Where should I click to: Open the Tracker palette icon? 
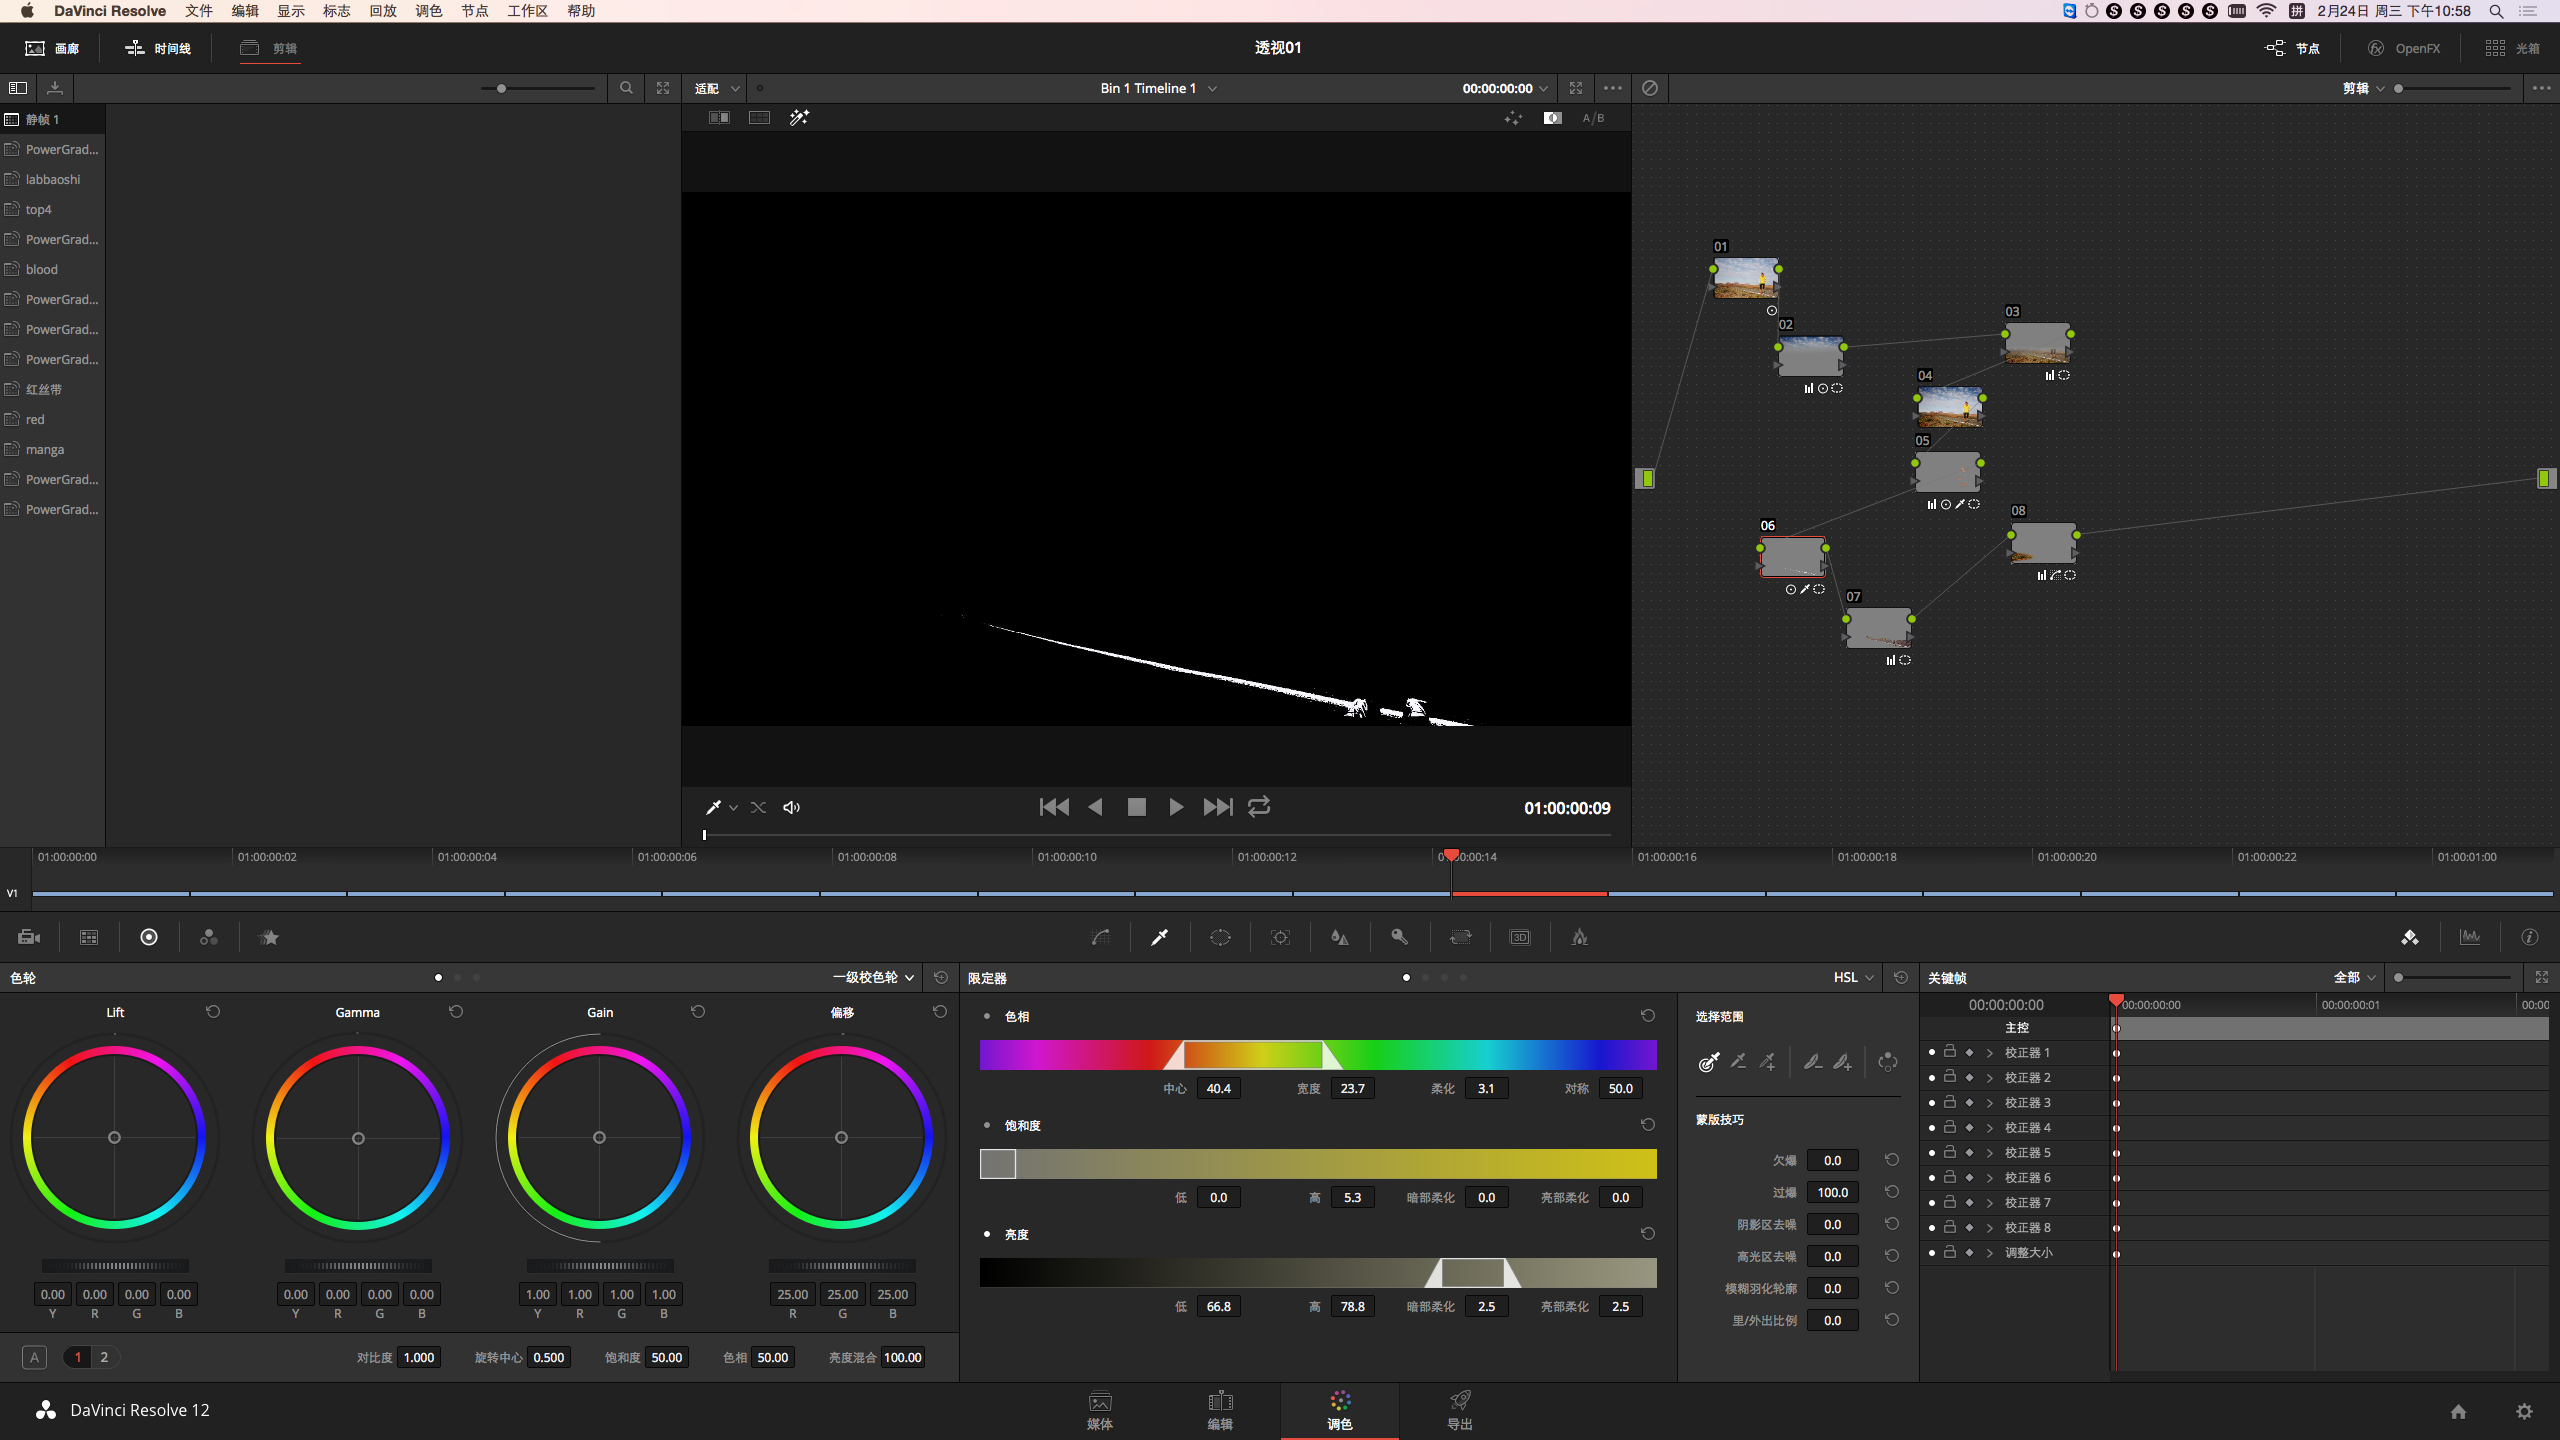click(1280, 937)
